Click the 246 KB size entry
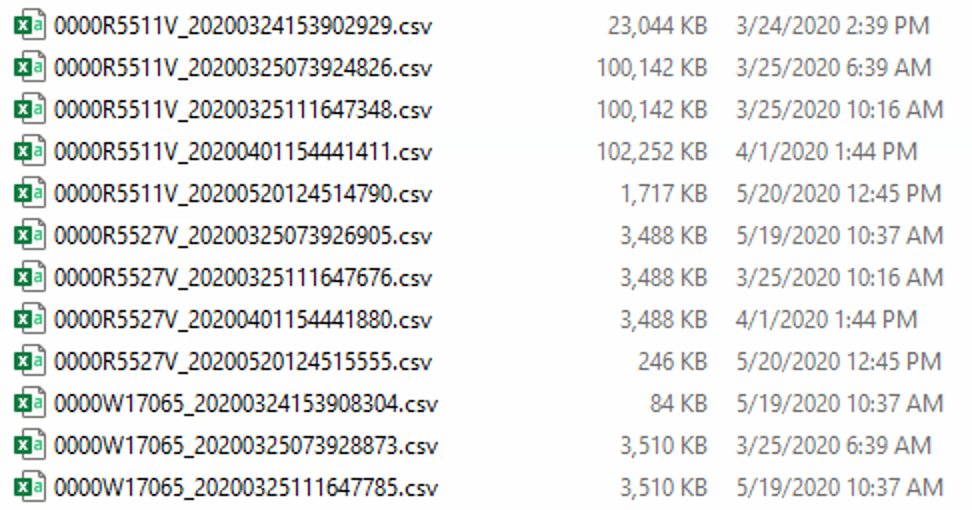The width and height of the screenshot is (972, 510). 673,361
